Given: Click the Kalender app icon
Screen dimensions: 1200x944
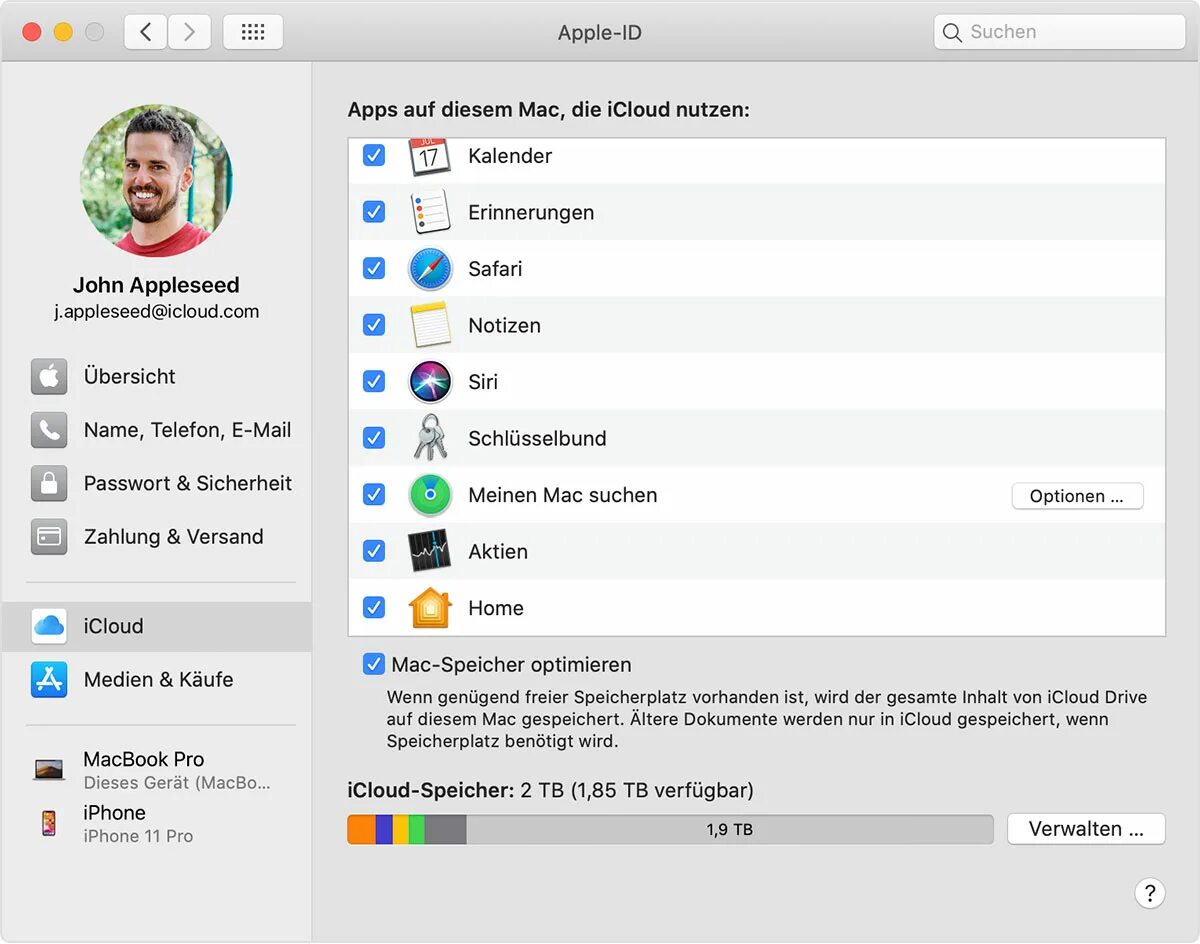Looking at the screenshot, I should click(430, 156).
